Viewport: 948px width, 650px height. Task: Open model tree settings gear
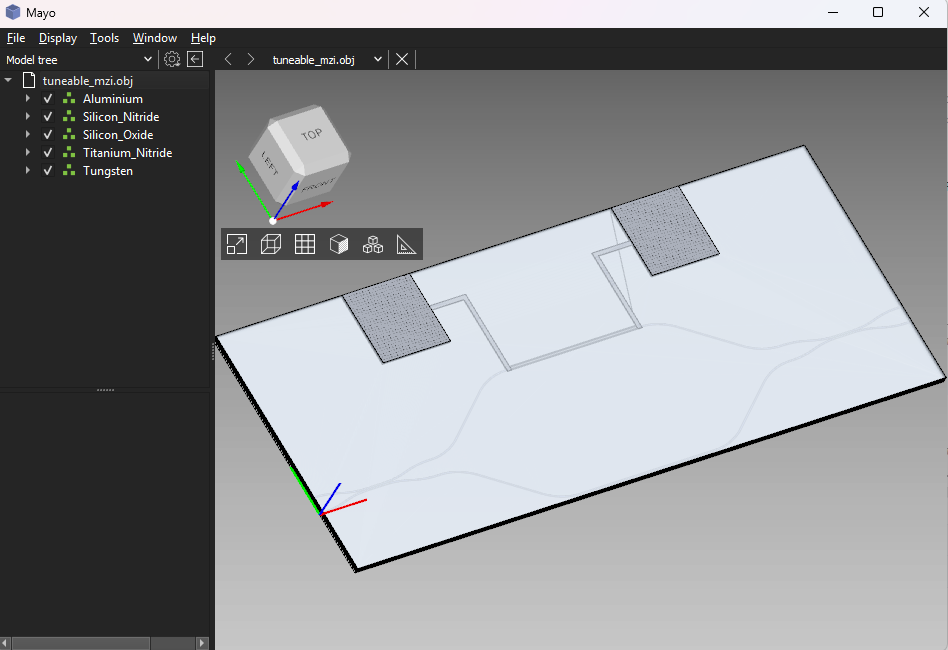[172, 59]
